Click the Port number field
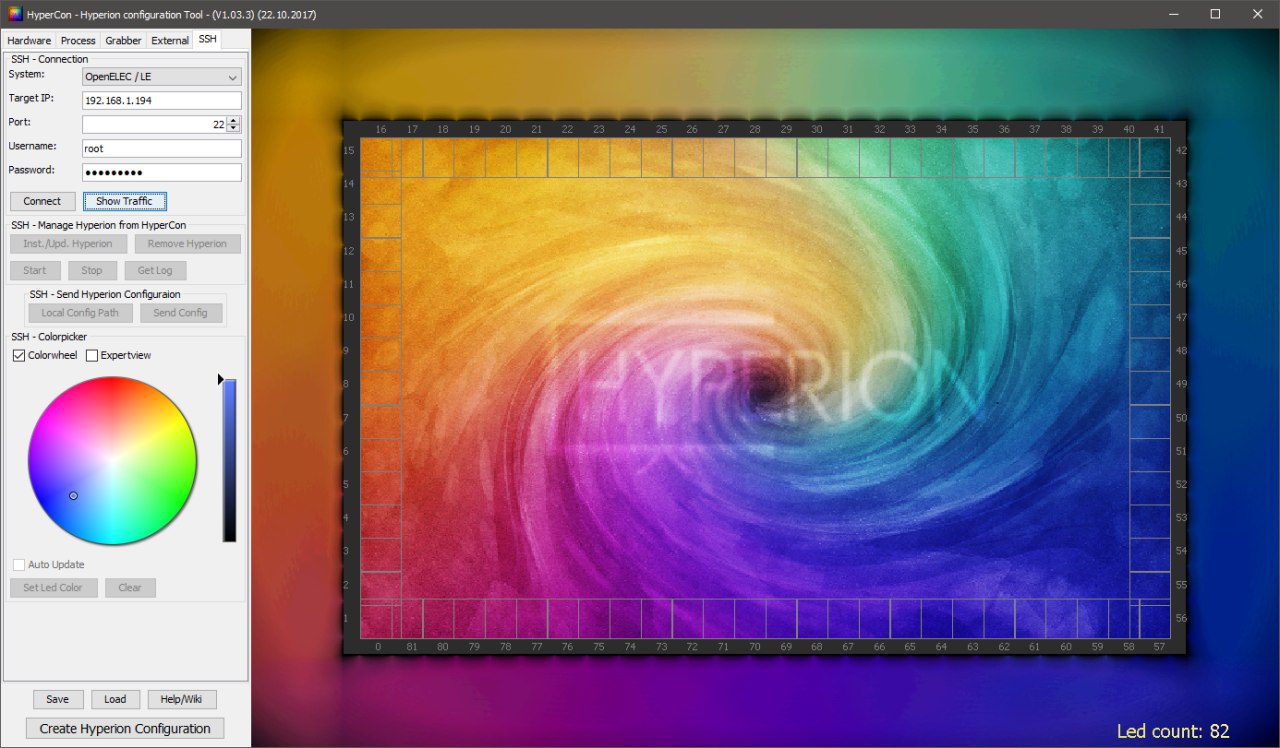This screenshot has width=1280, height=748. coord(154,124)
